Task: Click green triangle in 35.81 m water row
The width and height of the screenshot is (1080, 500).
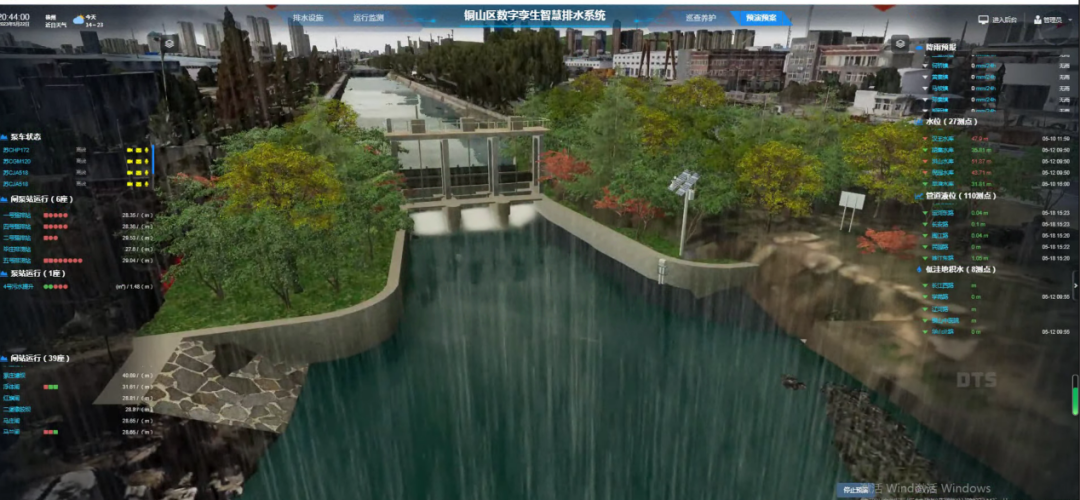Action: (924, 149)
